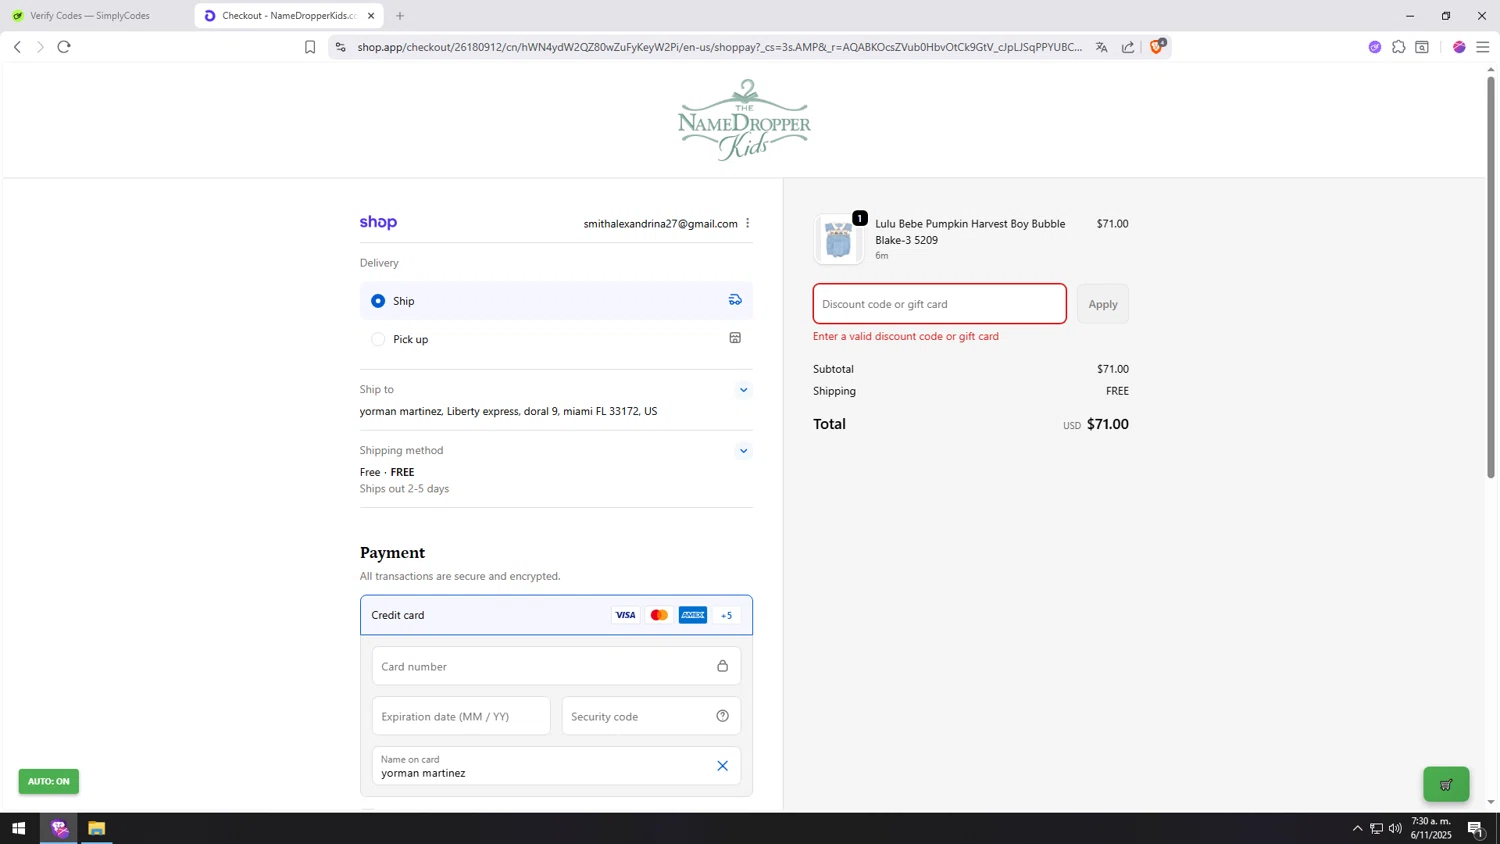1500x844 pixels.
Task: Show security code help icon
Action: [x=722, y=716]
